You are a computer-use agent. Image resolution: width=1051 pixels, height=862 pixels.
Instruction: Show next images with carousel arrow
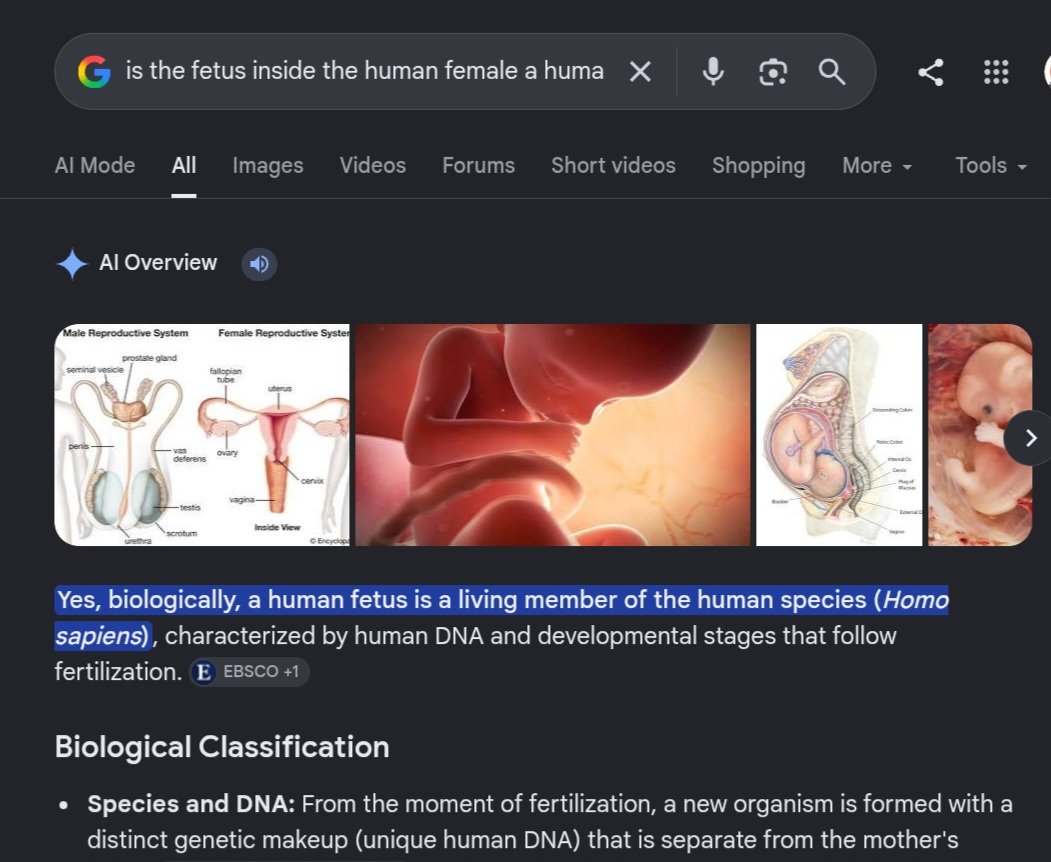tap(1030, 438)
